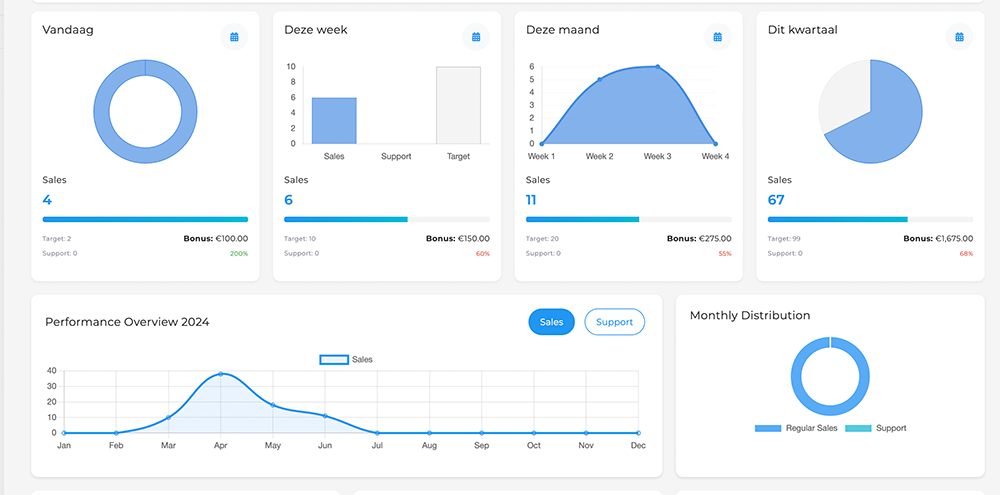Click gray slice of Dit kwartaal pie
Viewport: 1000px width, 495px height.
click(x=840, y=95)
